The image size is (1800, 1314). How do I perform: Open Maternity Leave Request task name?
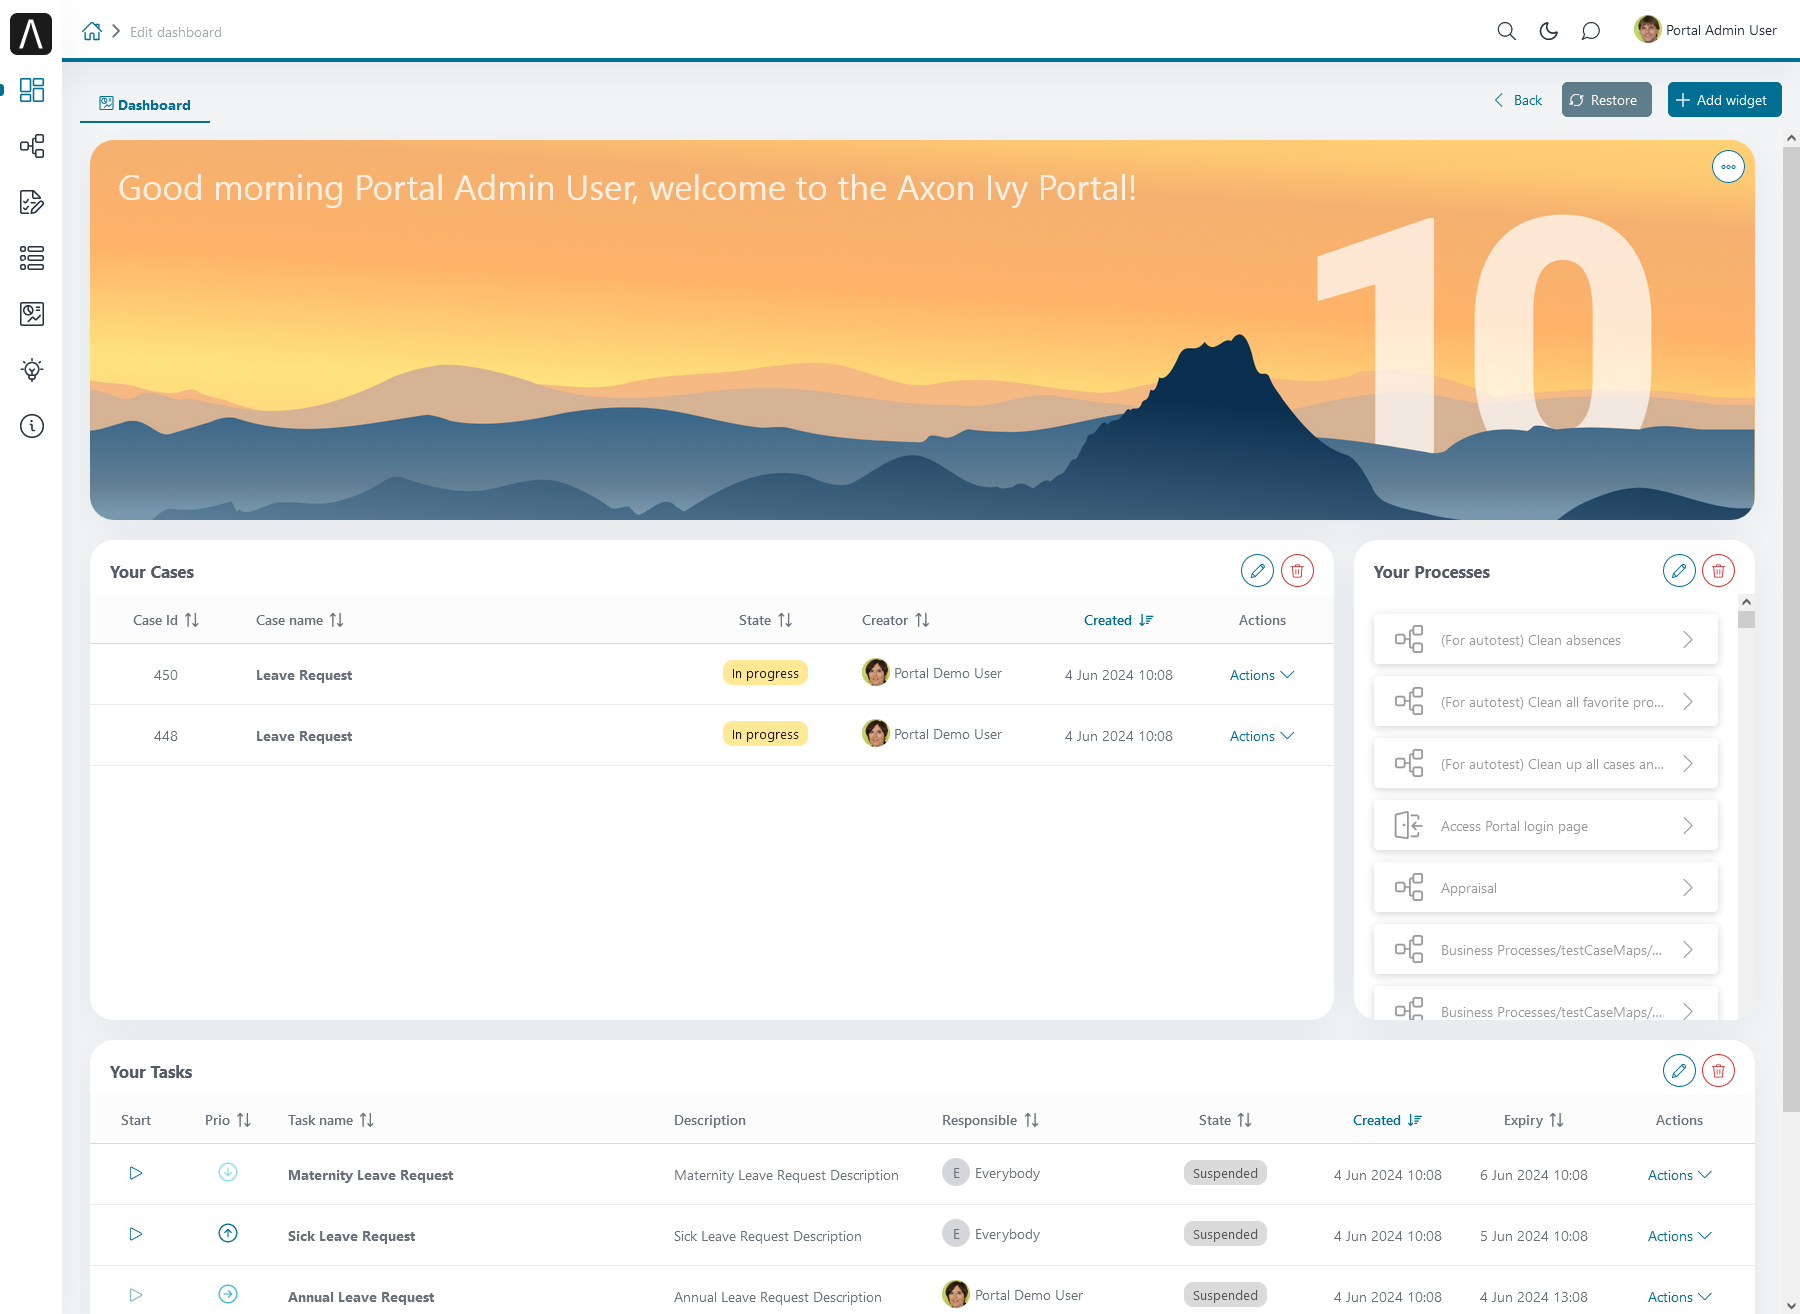[x=370, y=1175]
